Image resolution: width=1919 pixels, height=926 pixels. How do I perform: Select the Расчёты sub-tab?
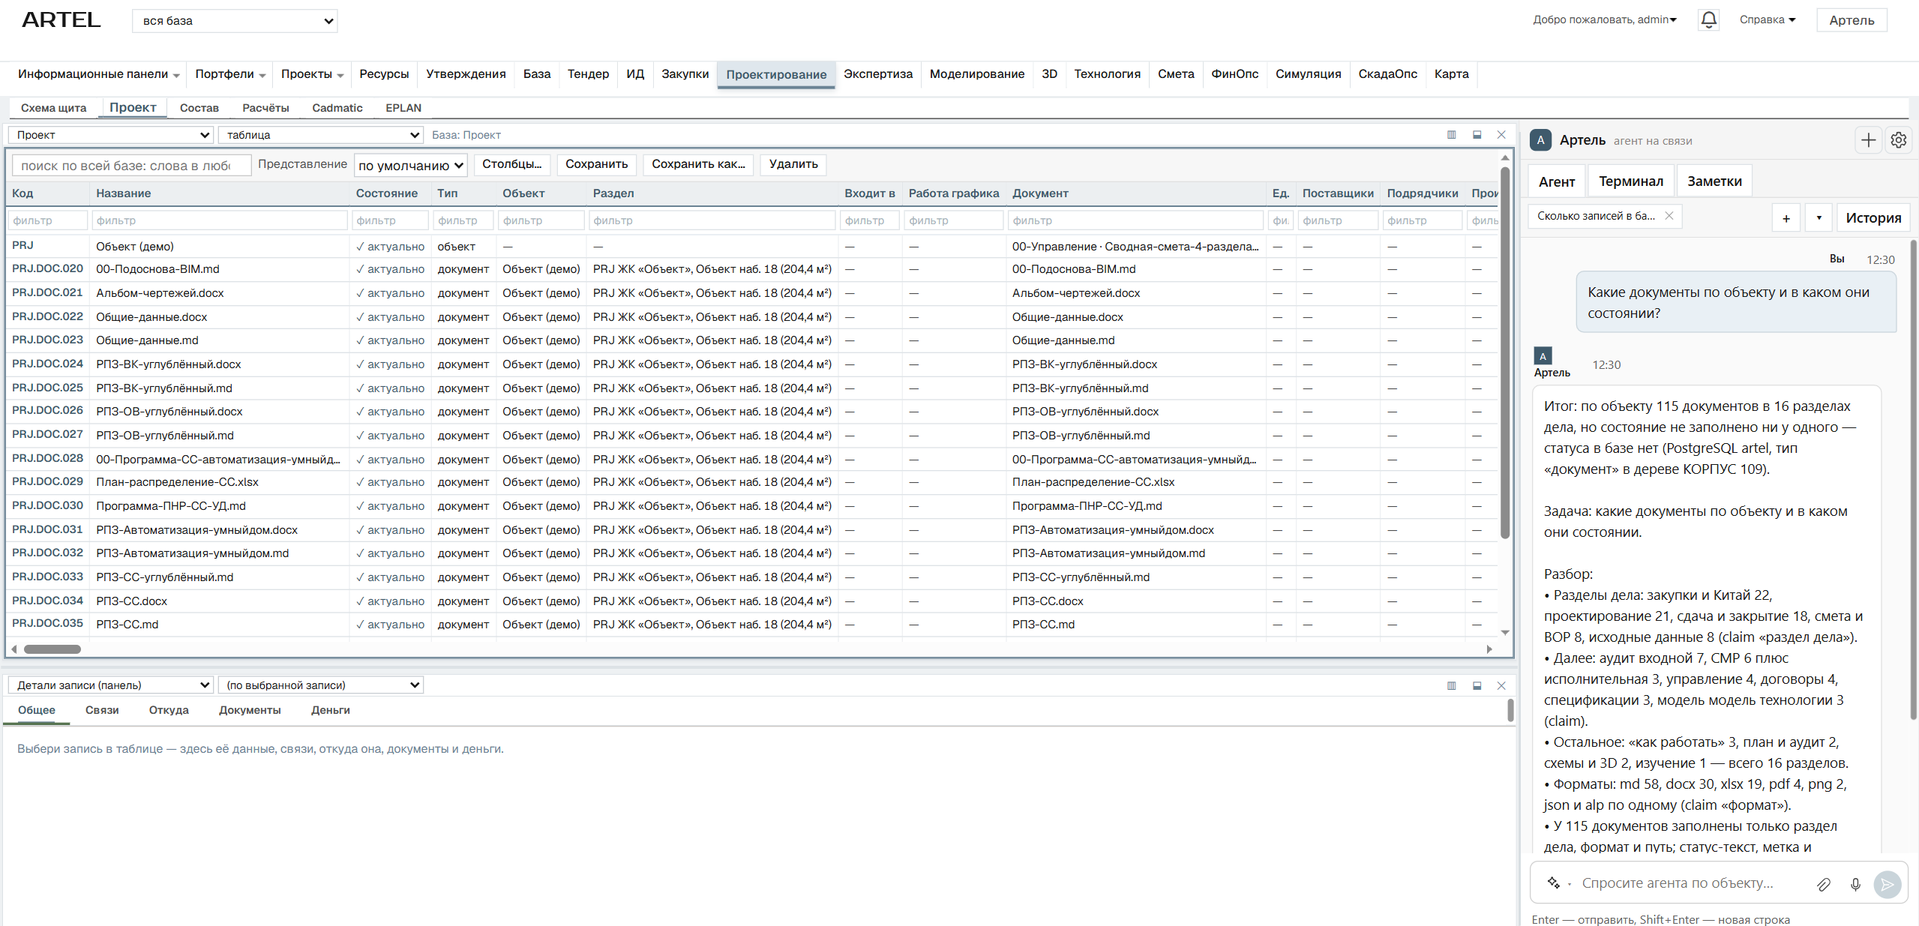coord(265,108)
